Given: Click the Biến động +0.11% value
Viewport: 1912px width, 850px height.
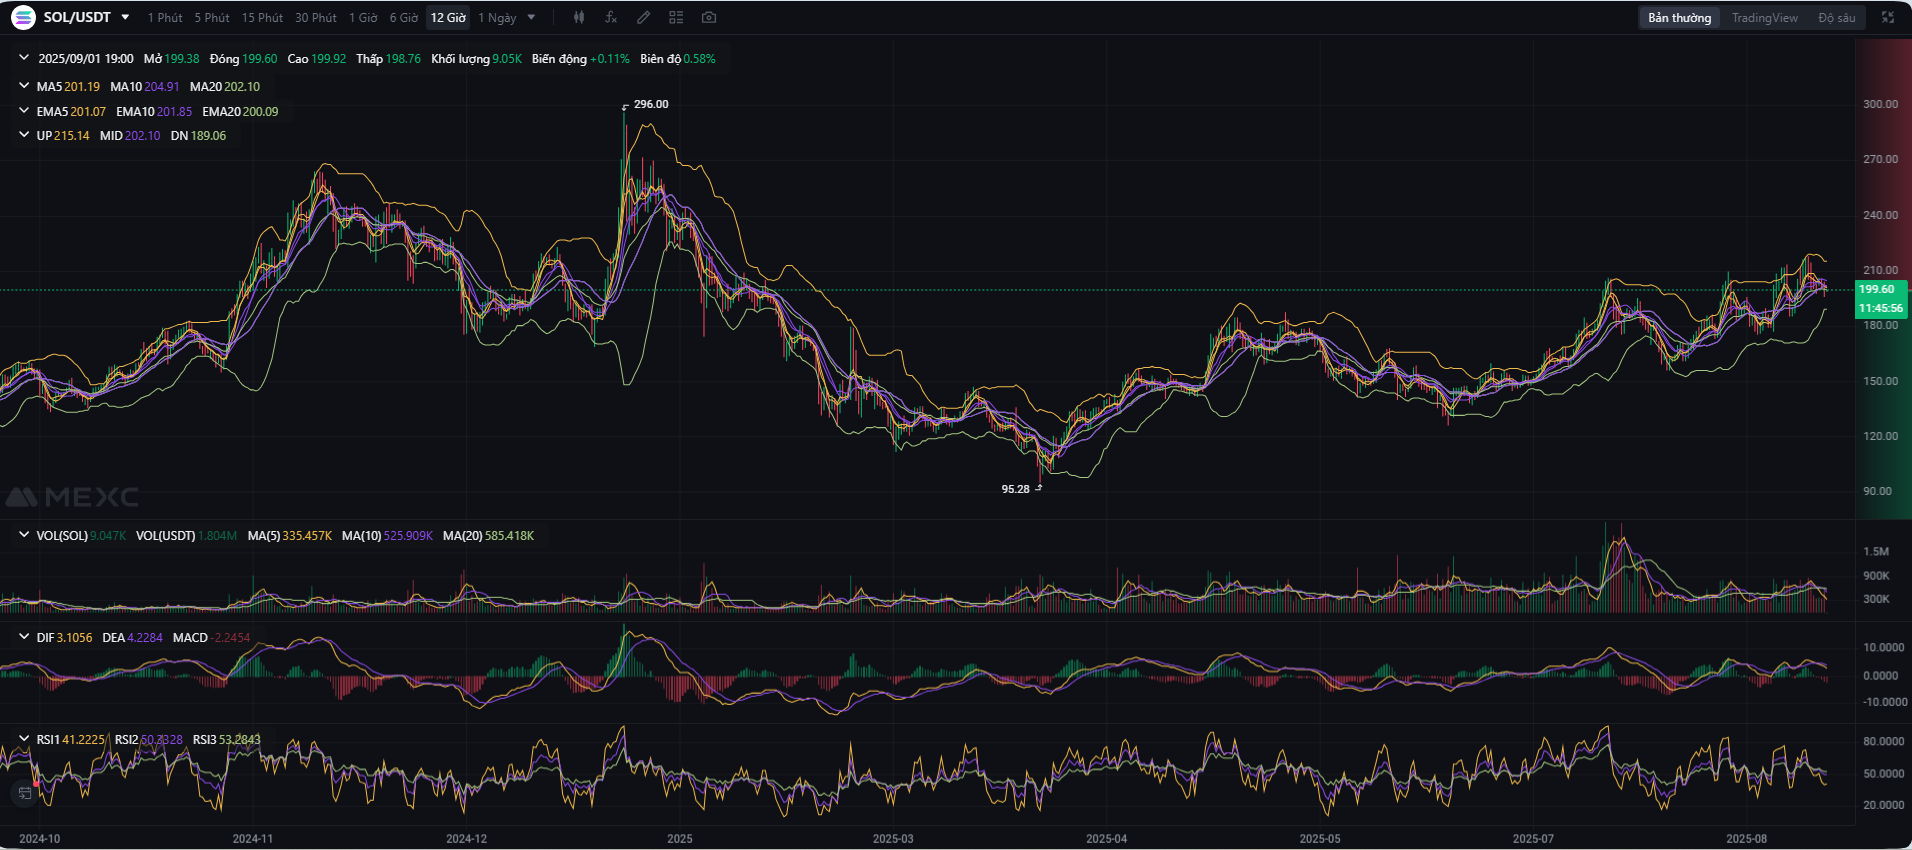Looking at the screenshot, I should pyautogui.click(x=581, y=59).
